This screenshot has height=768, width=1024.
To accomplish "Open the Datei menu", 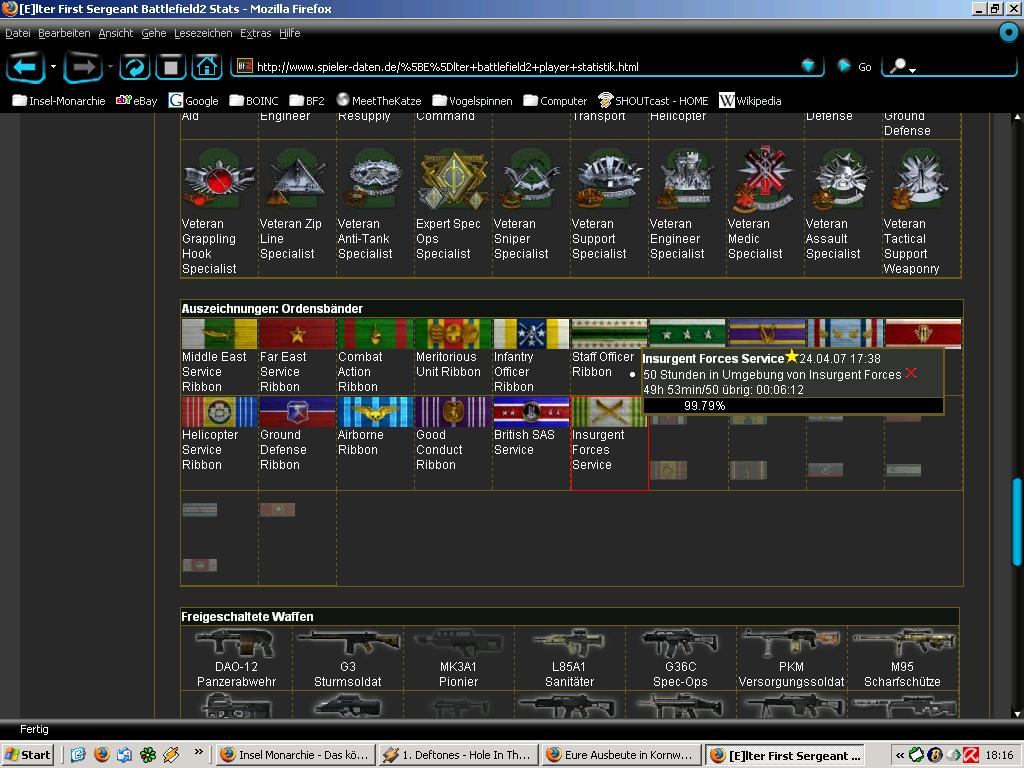I will (x=18, y=33).
